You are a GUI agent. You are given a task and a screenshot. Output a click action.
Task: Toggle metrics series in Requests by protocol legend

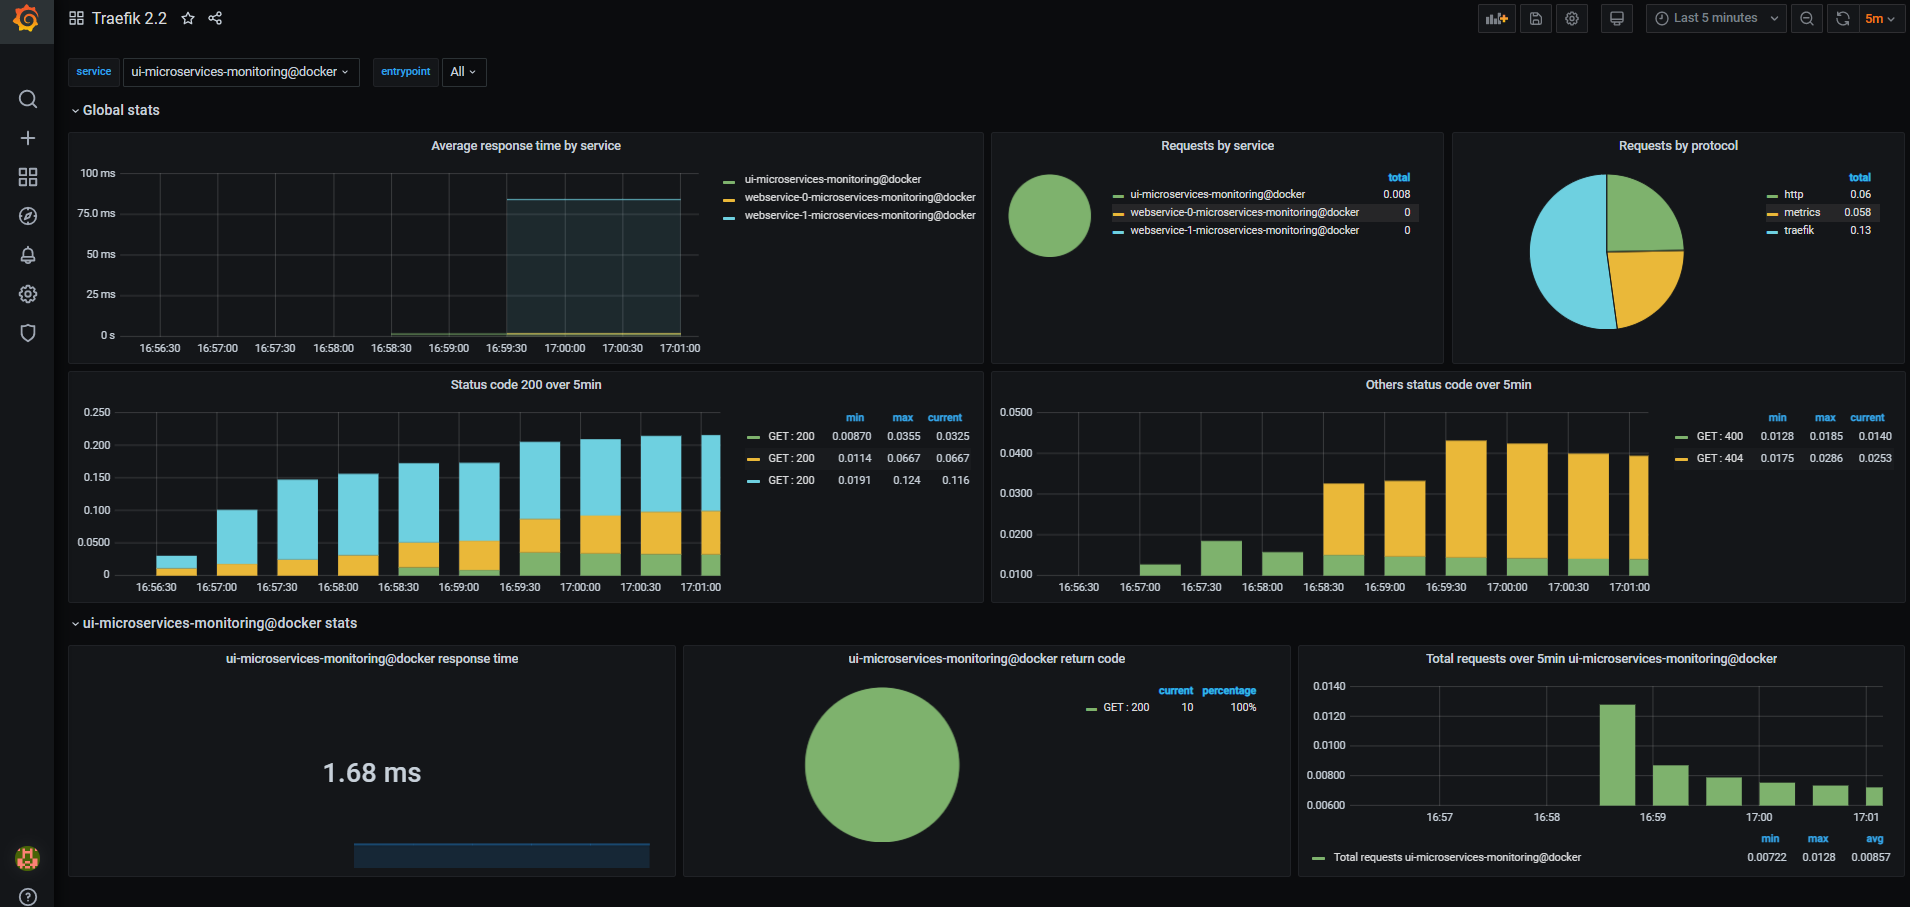click(x=1802, y=212)
